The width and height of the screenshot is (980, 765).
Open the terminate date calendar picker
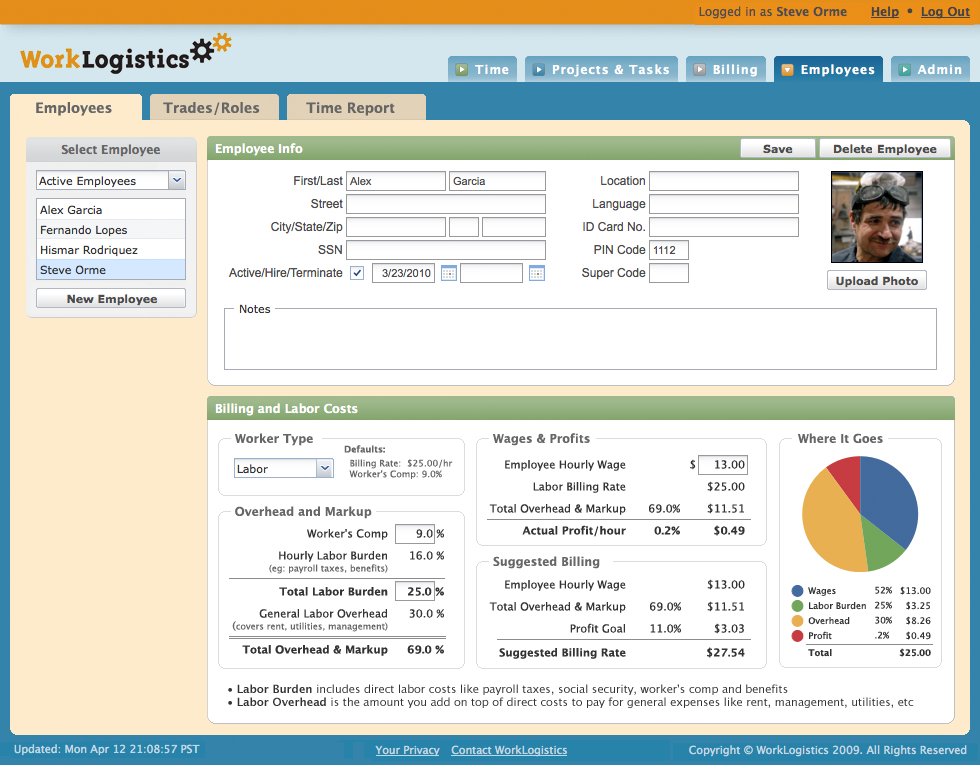click(x=536, y=272)
